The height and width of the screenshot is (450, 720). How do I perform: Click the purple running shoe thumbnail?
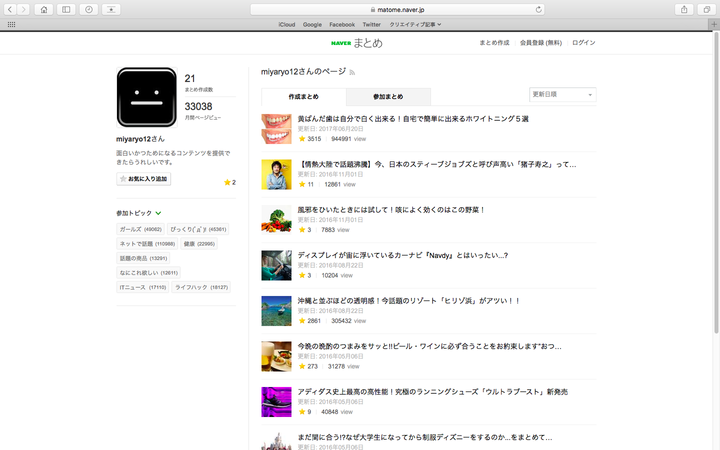point(276,402)
